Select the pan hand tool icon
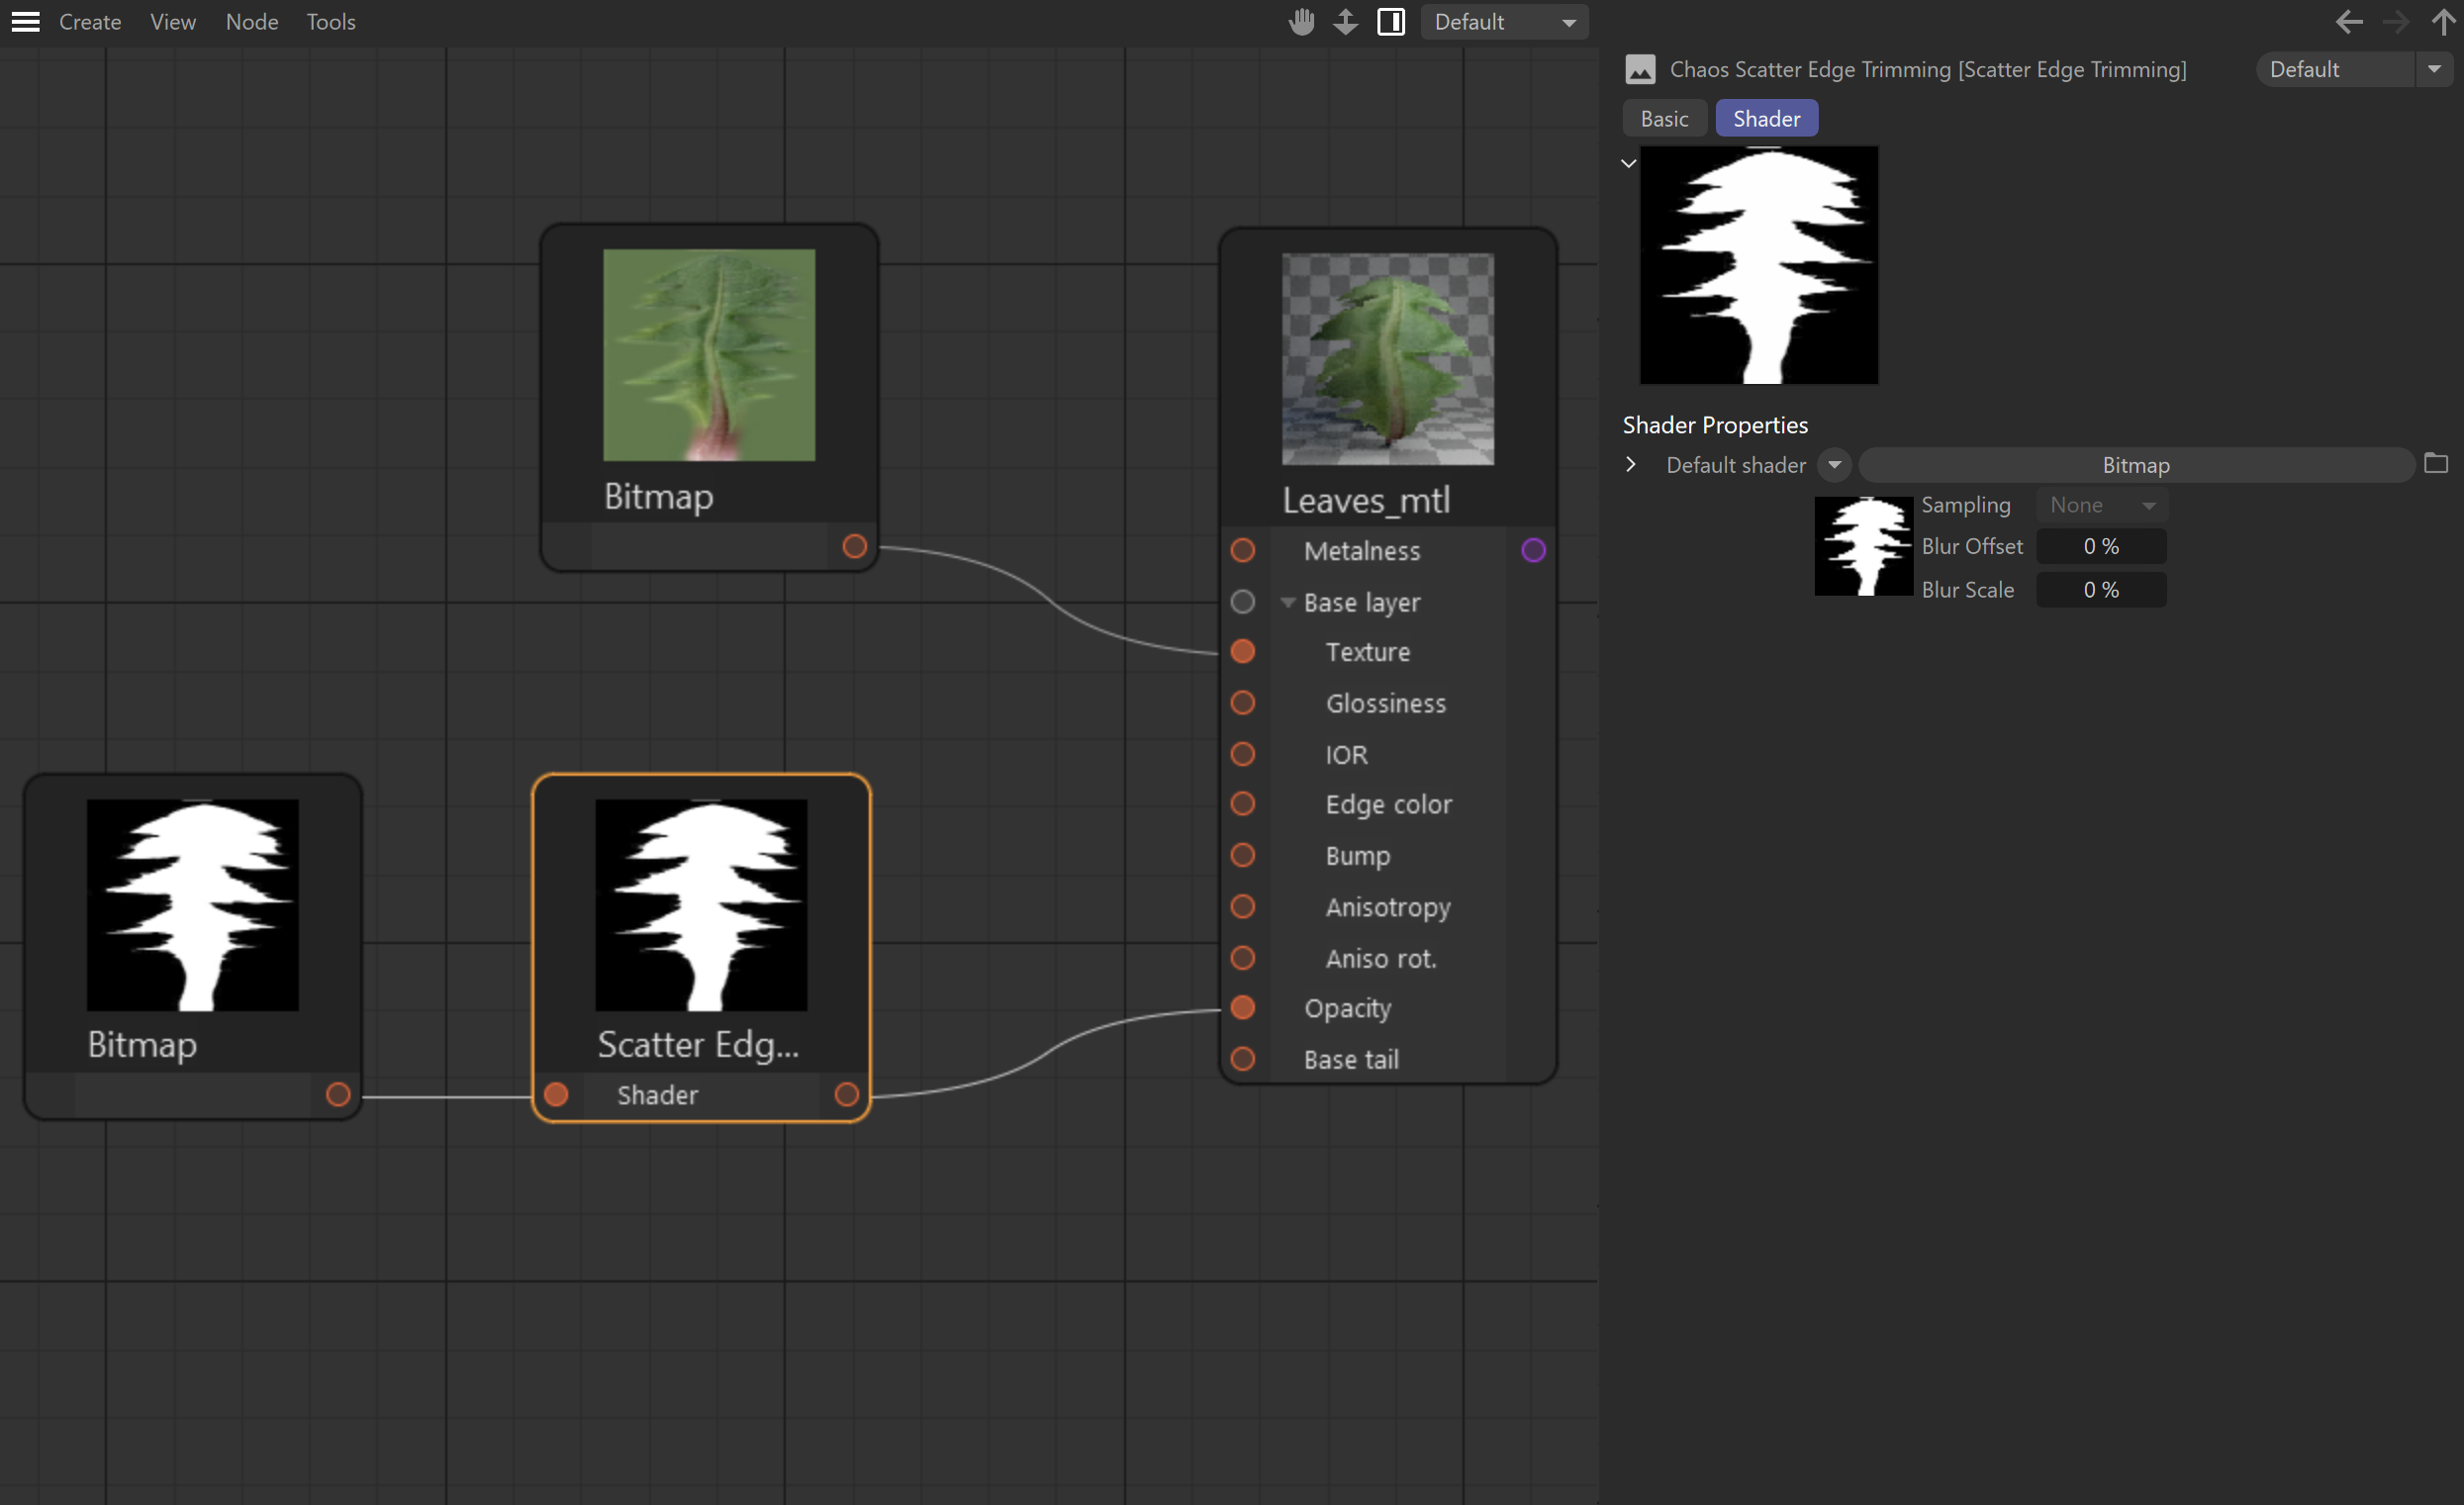Screen dimensions: 2464x1505 (1301, 21)
